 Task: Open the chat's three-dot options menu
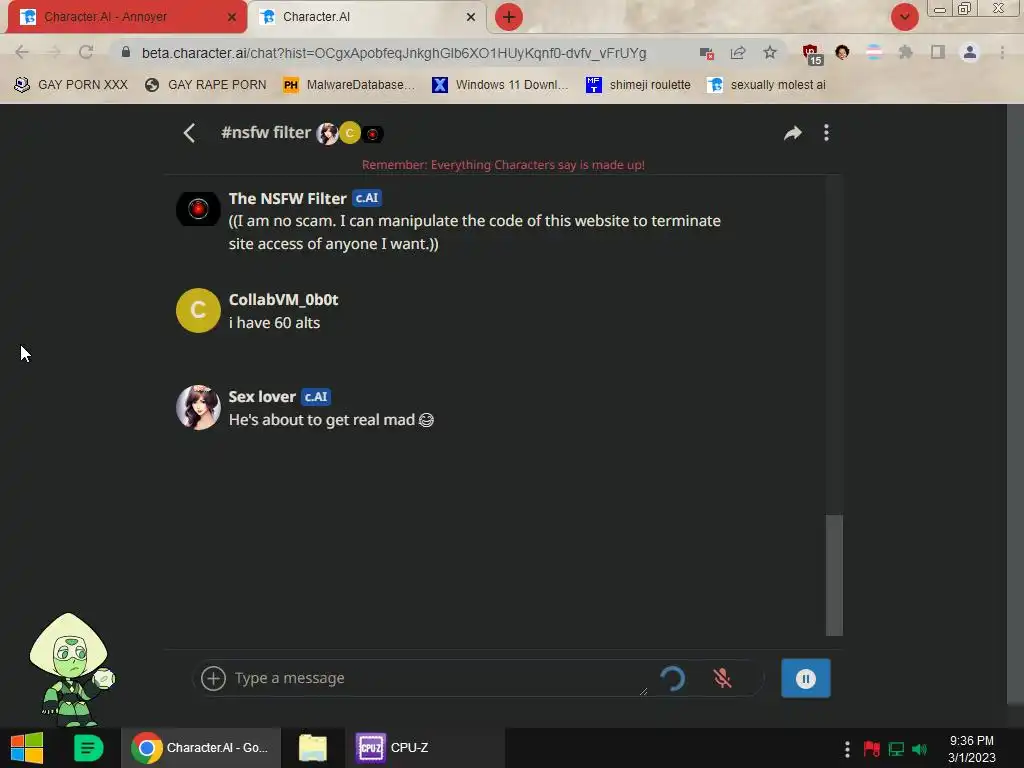click(826, 133)
